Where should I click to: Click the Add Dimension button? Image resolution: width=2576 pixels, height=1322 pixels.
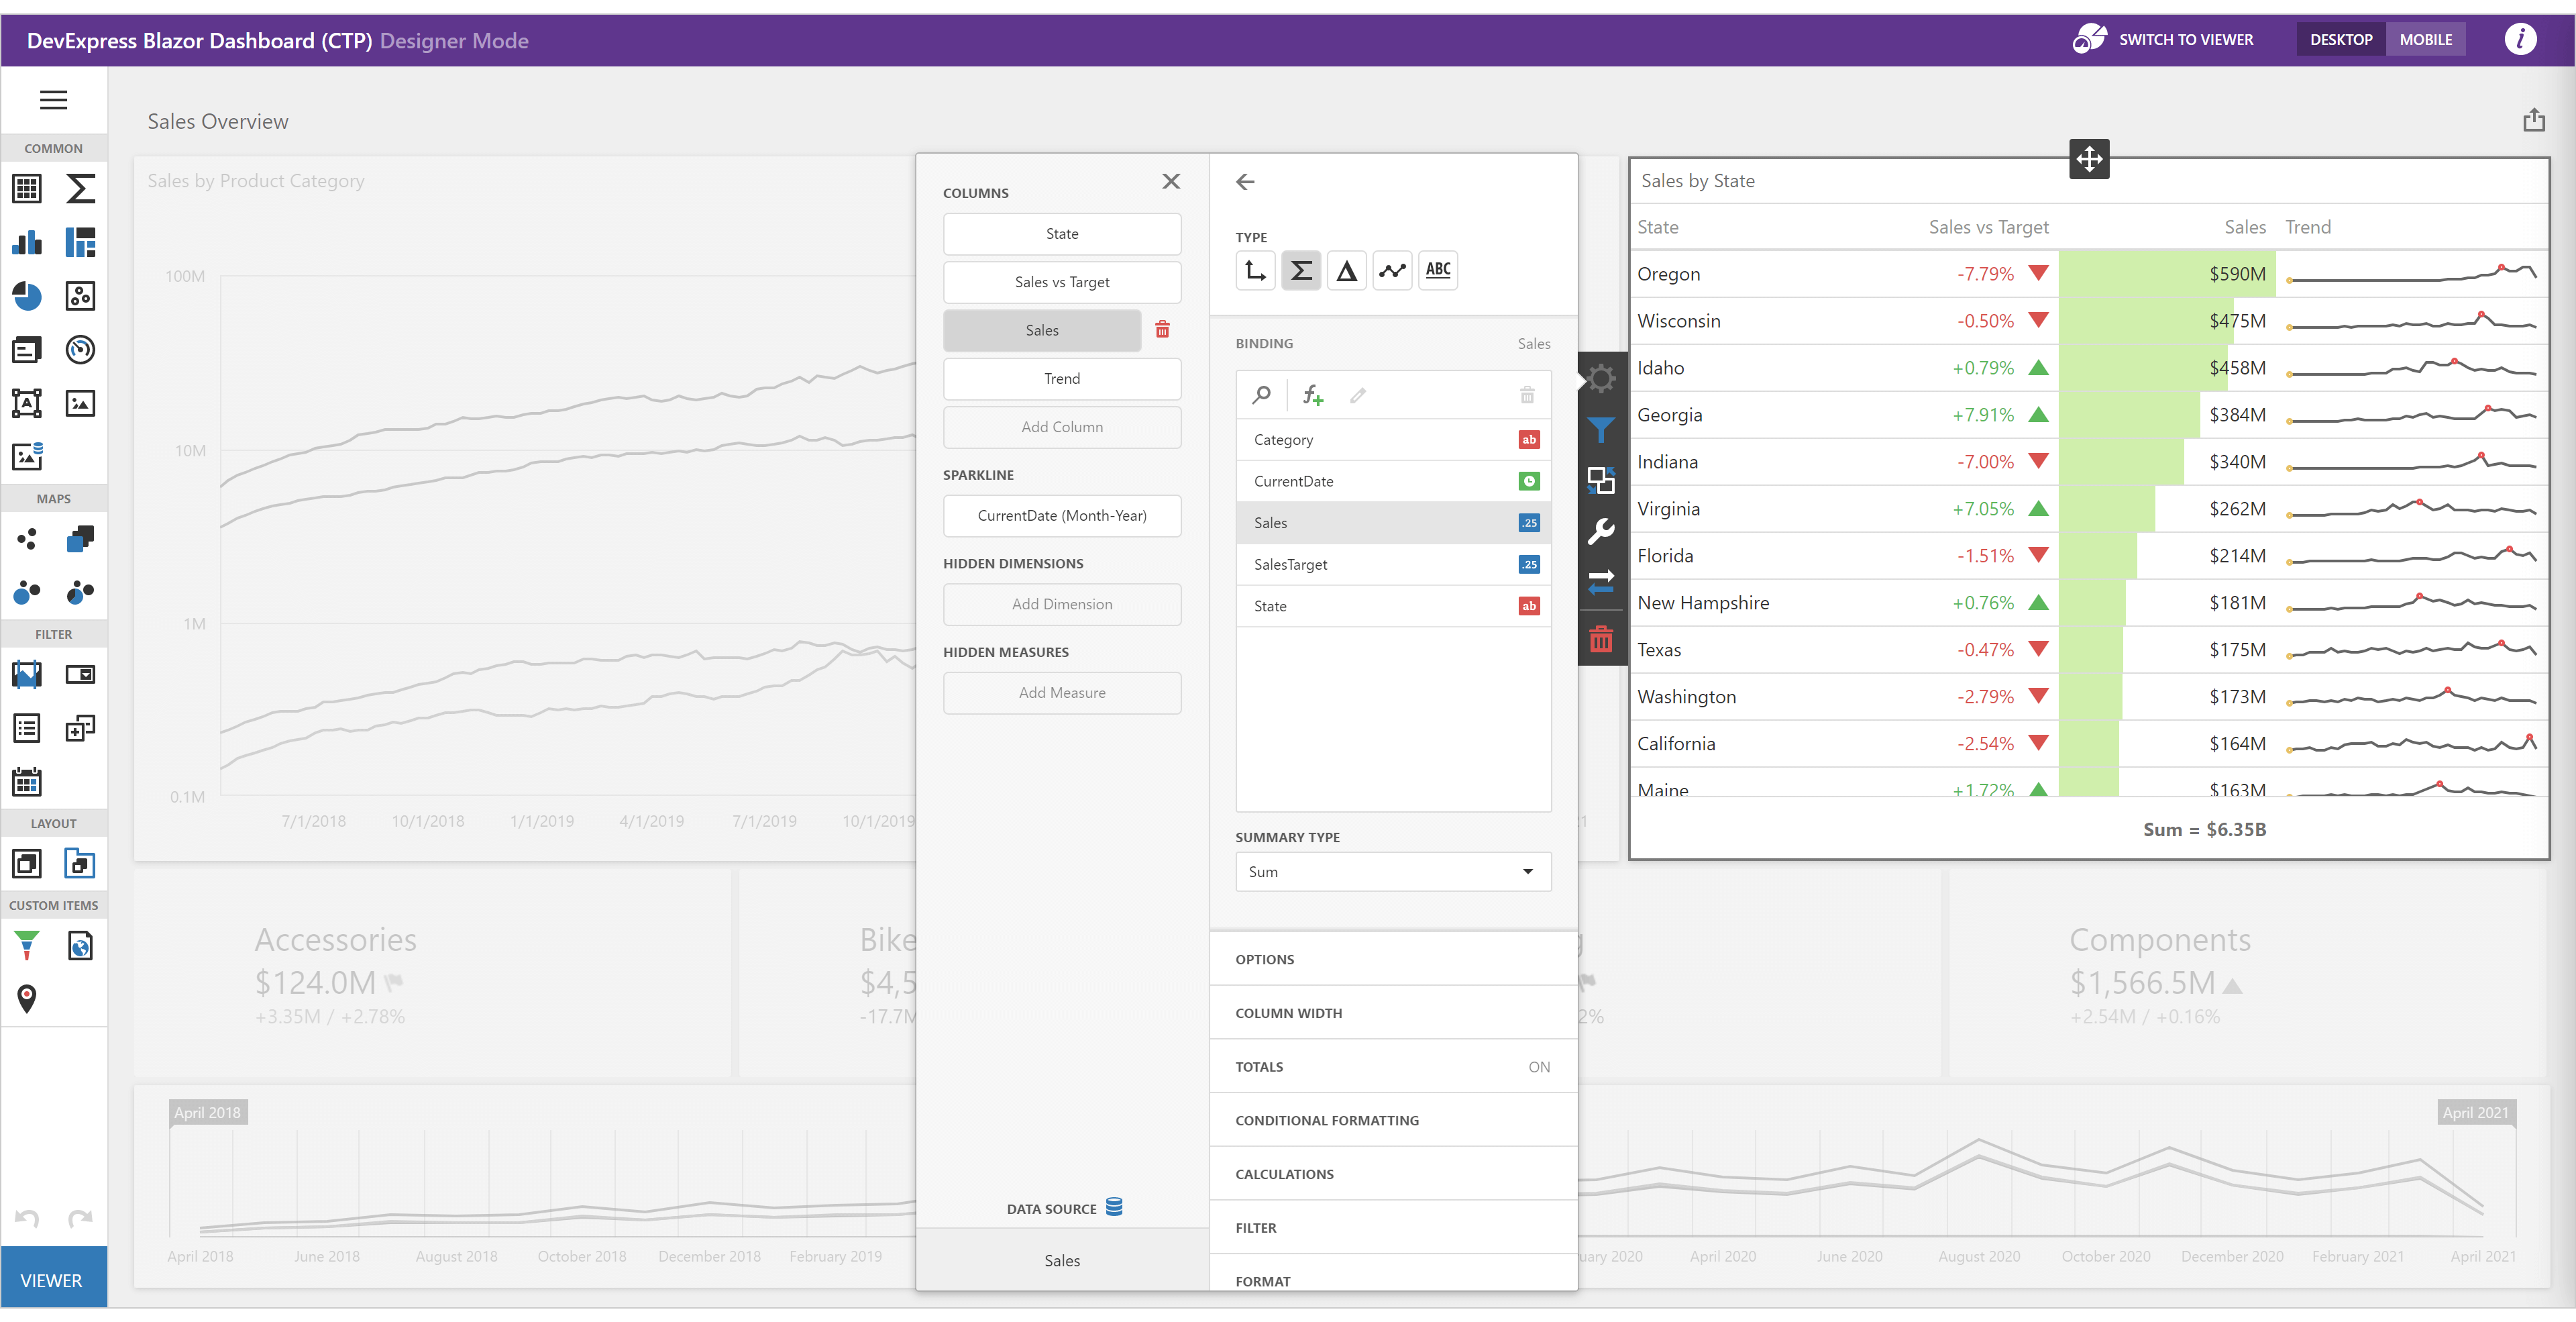(1062, 604)
